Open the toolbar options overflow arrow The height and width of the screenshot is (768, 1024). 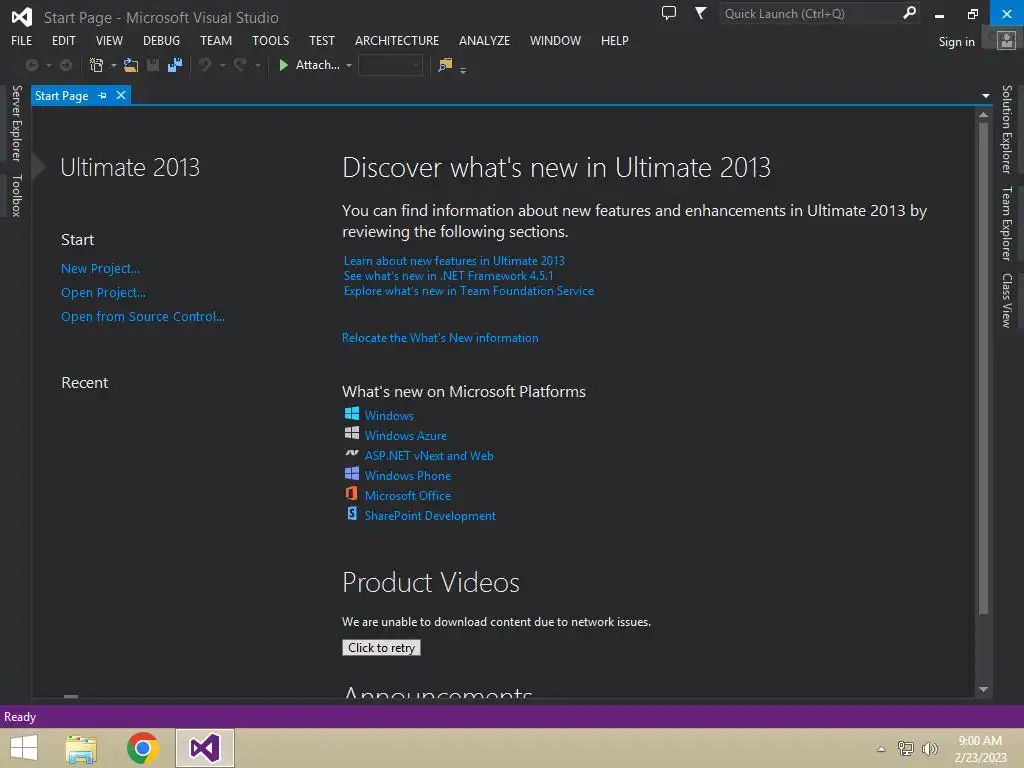coord(463,70)
